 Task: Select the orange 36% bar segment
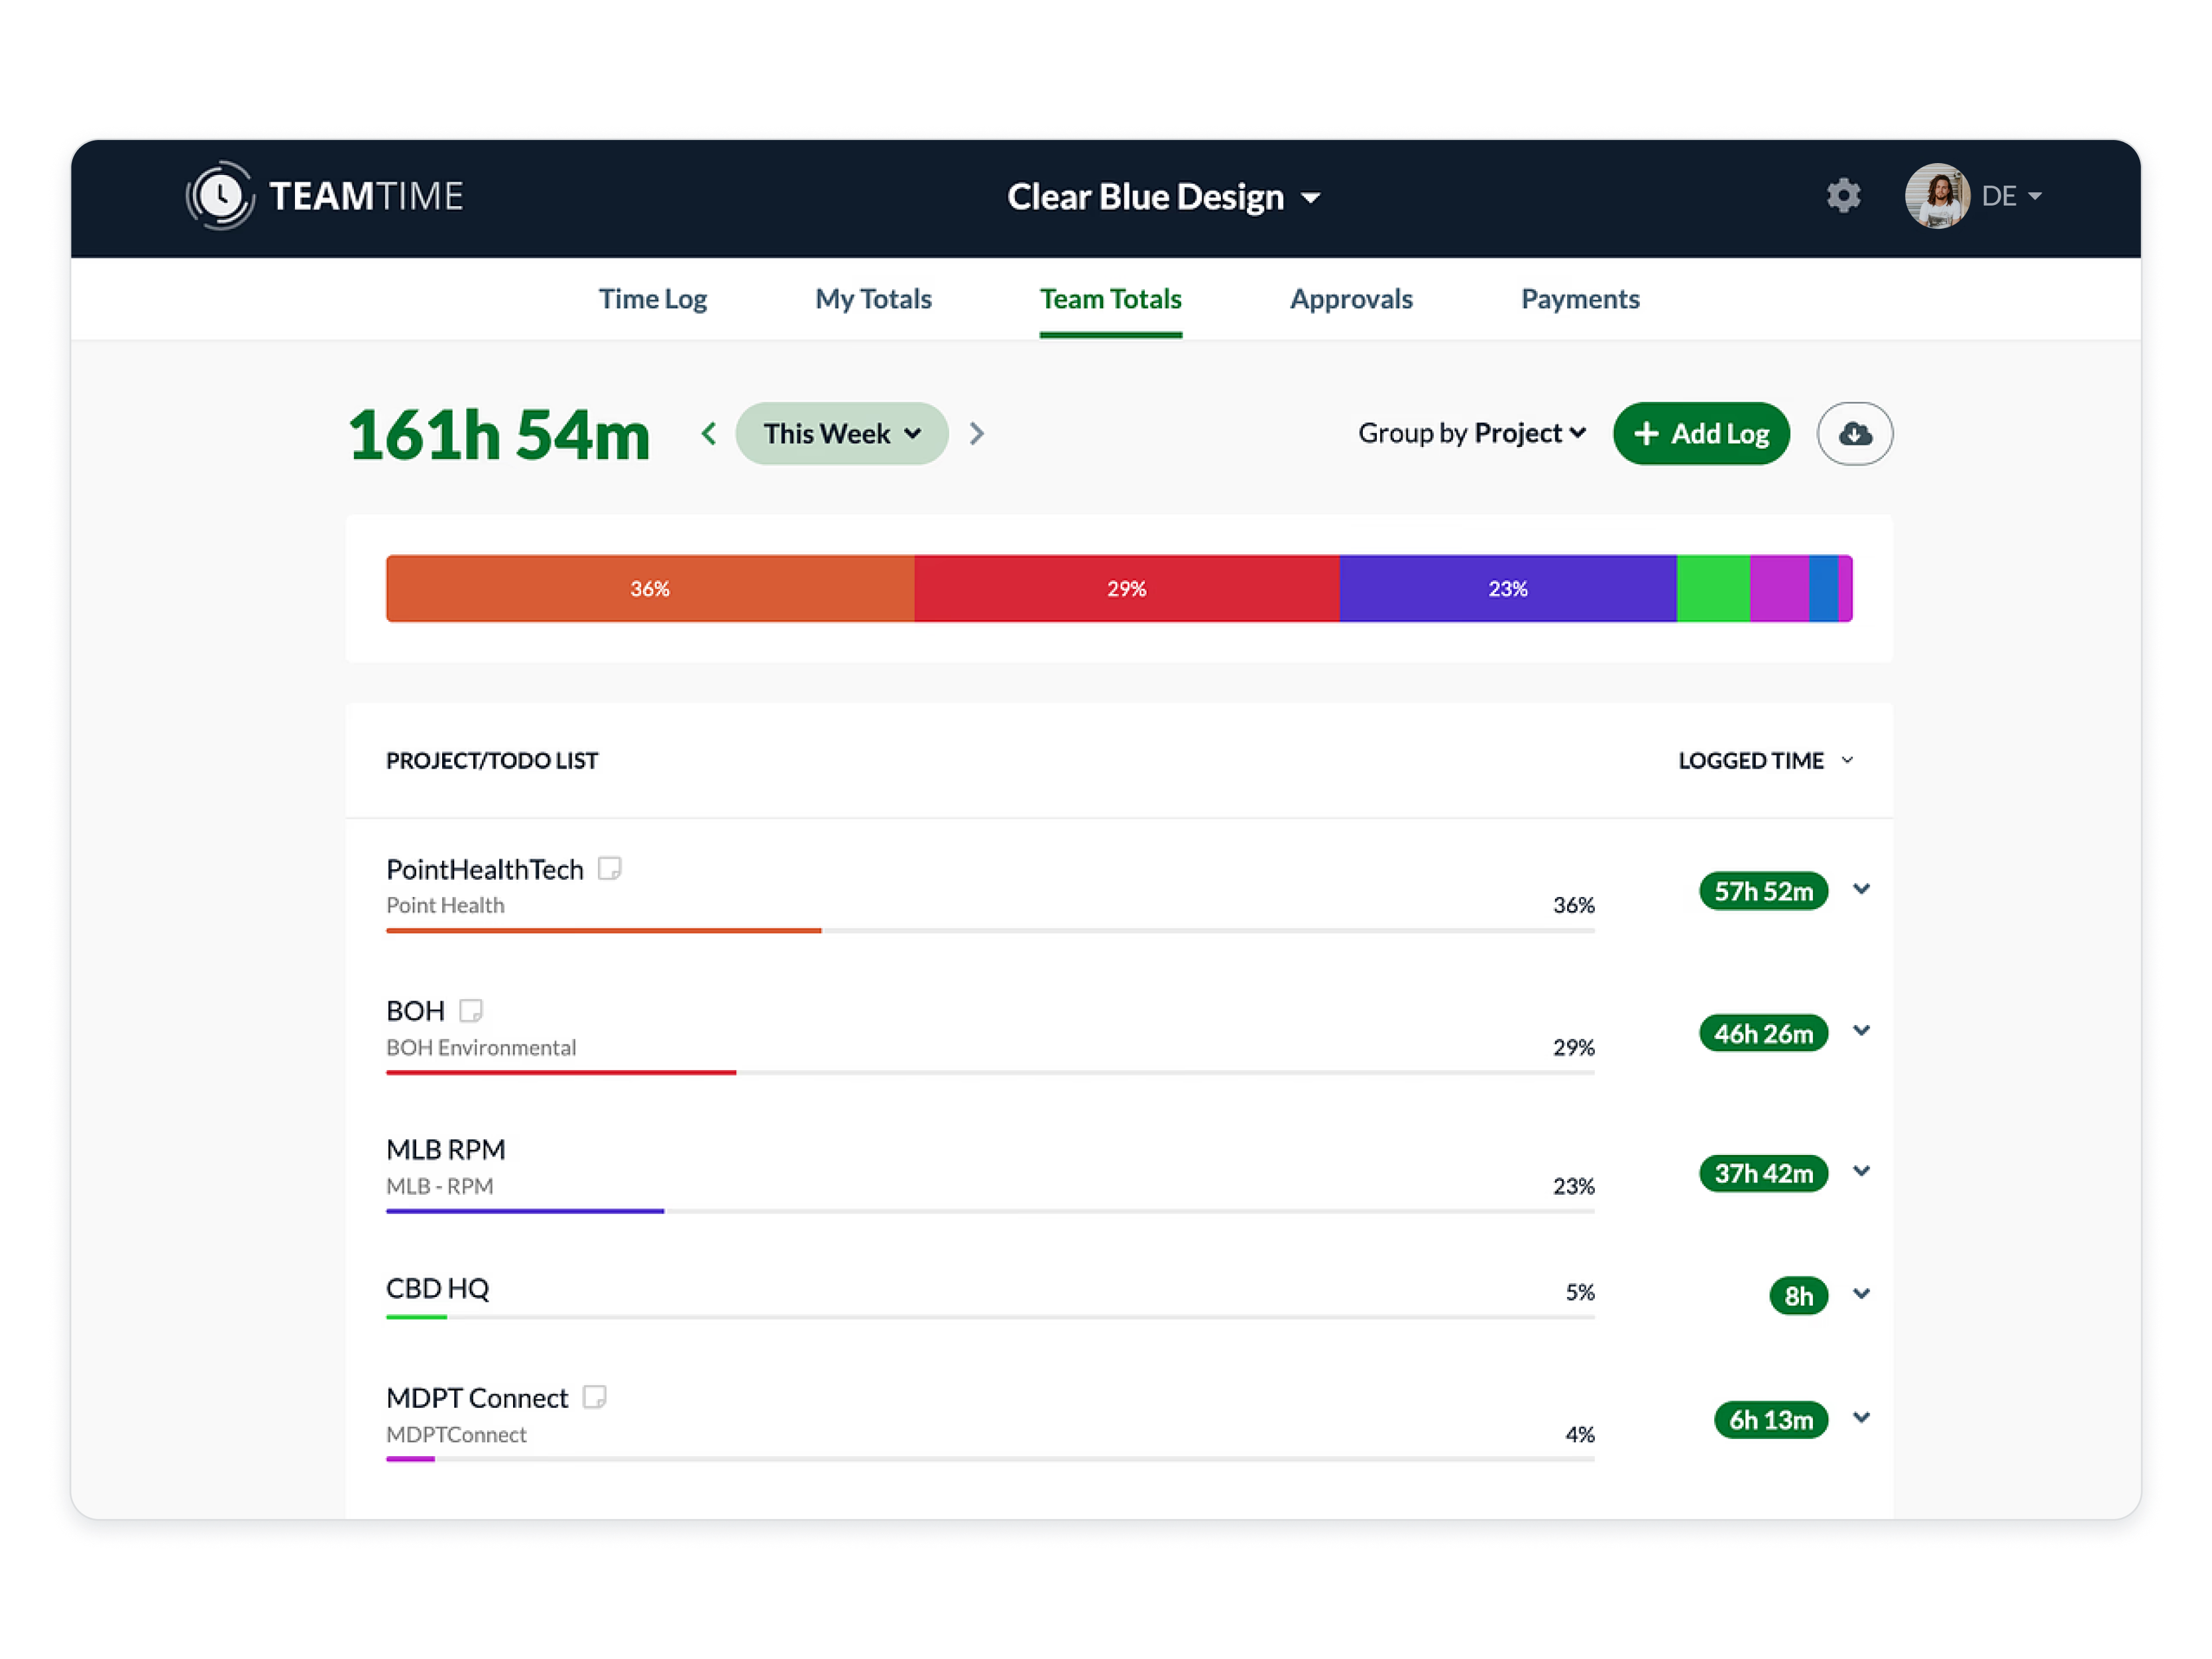[x=650, y=588]
